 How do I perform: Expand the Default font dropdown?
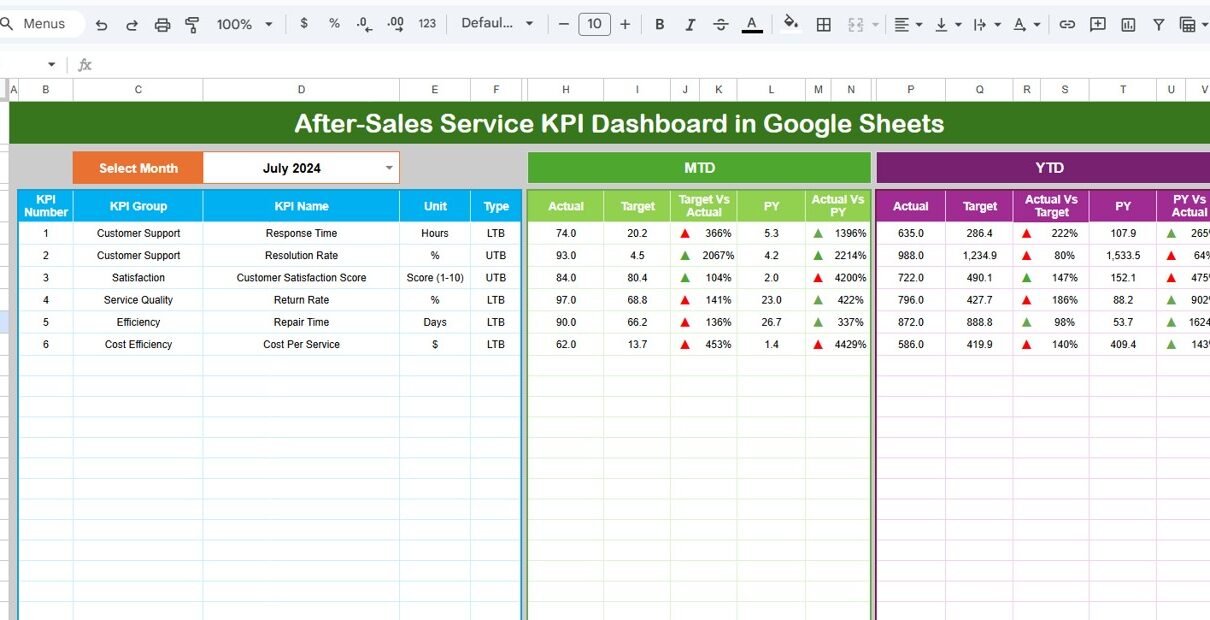click(x=497, y=24)
